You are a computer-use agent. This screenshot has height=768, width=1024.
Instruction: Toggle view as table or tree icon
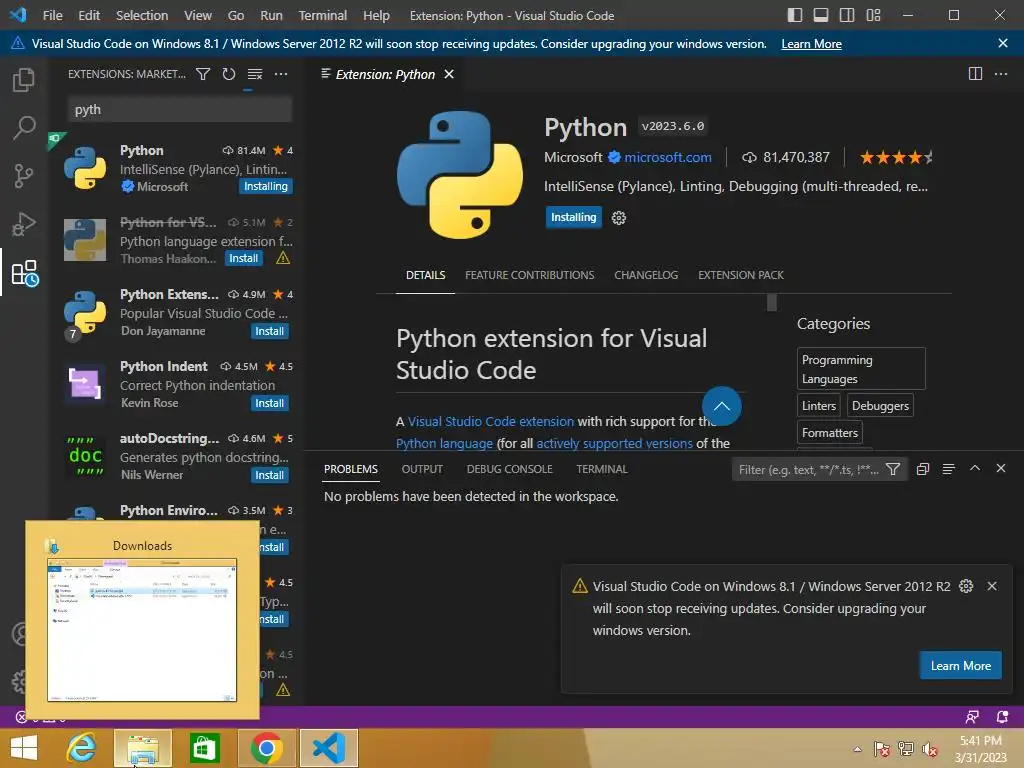949,469
